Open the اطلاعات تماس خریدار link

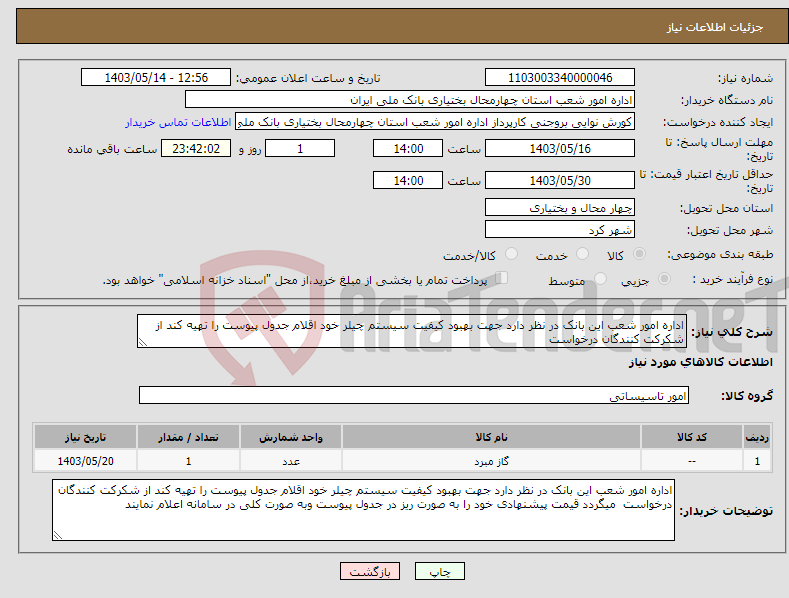[x=178, y=122]
